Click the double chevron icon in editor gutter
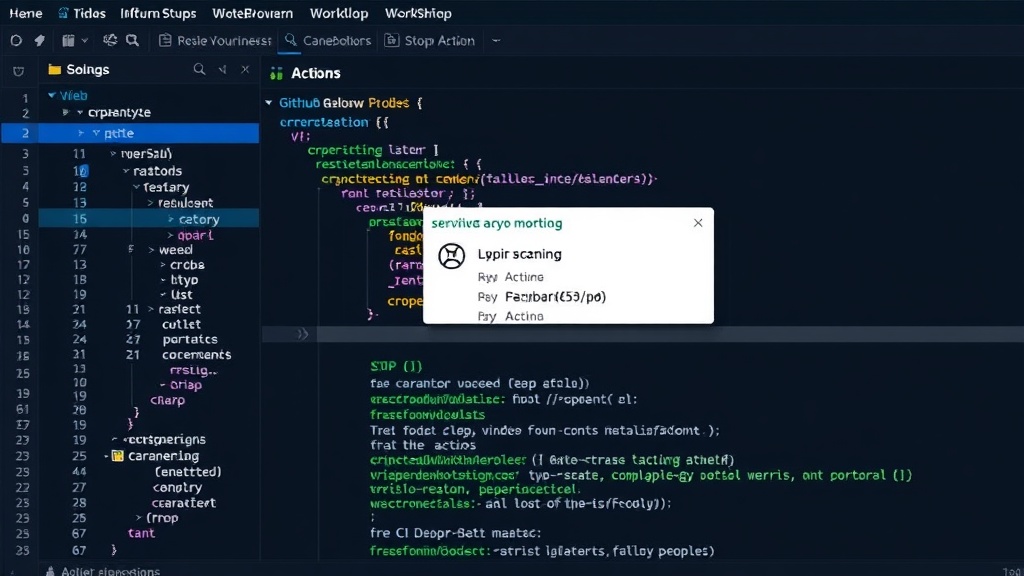 pos(302,334)
